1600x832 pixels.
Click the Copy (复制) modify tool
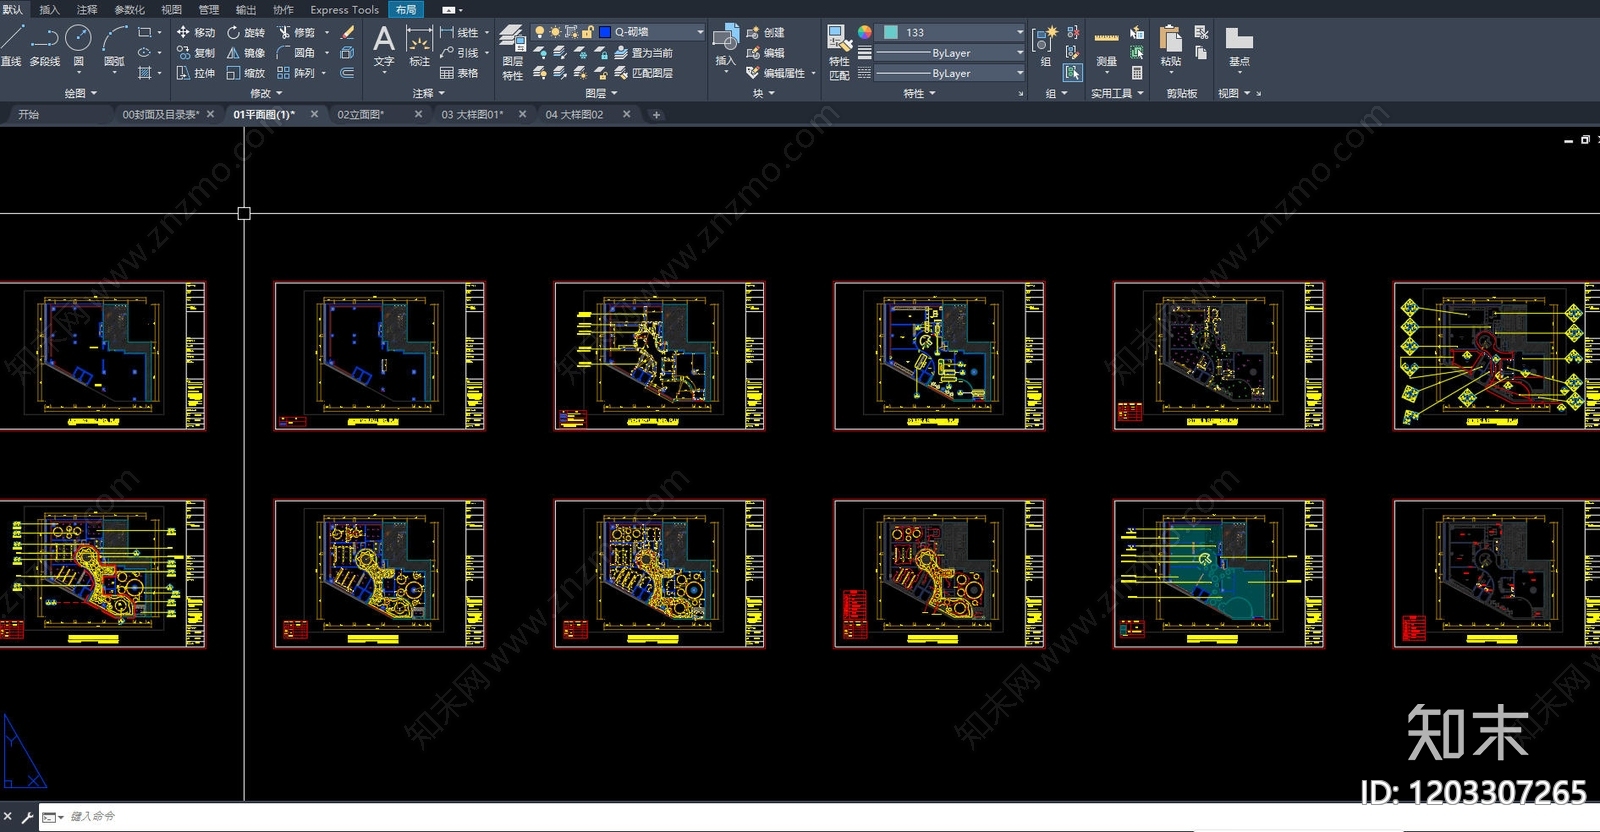pos(196,53)
